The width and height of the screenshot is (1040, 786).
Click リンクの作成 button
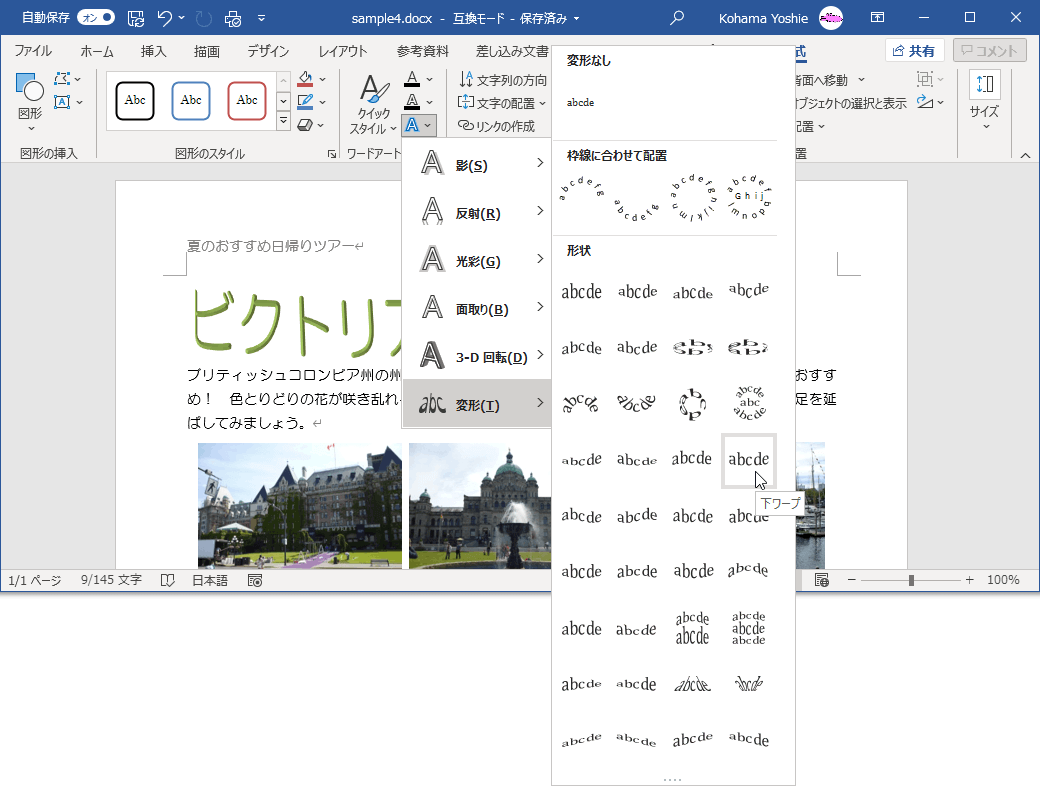point(497,125)
